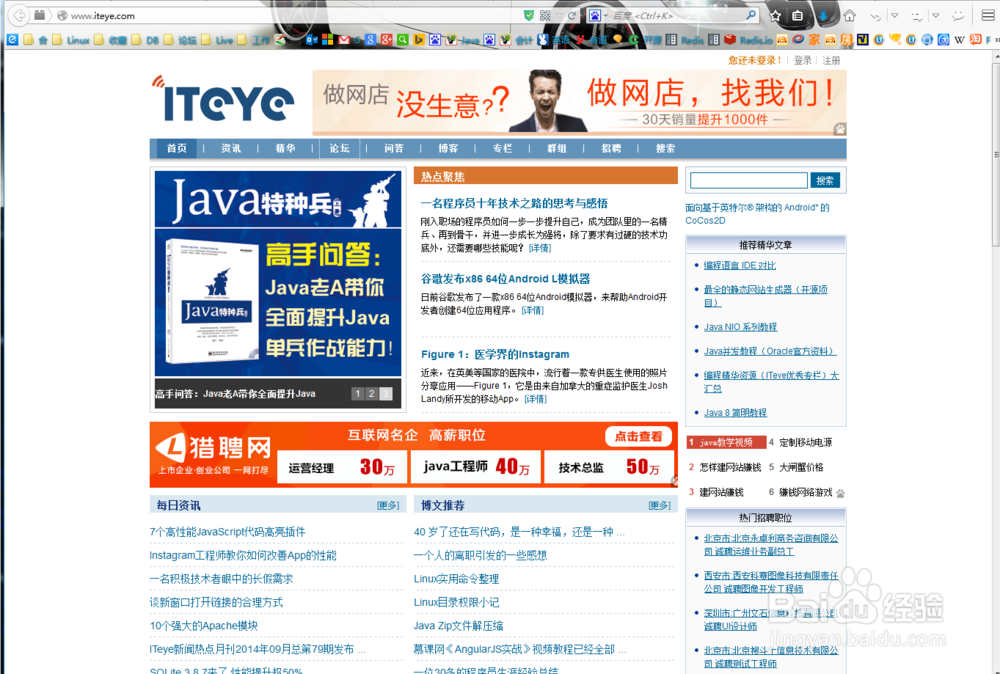Click the Baidu paw search engine icon

click(x=594, y=15)
